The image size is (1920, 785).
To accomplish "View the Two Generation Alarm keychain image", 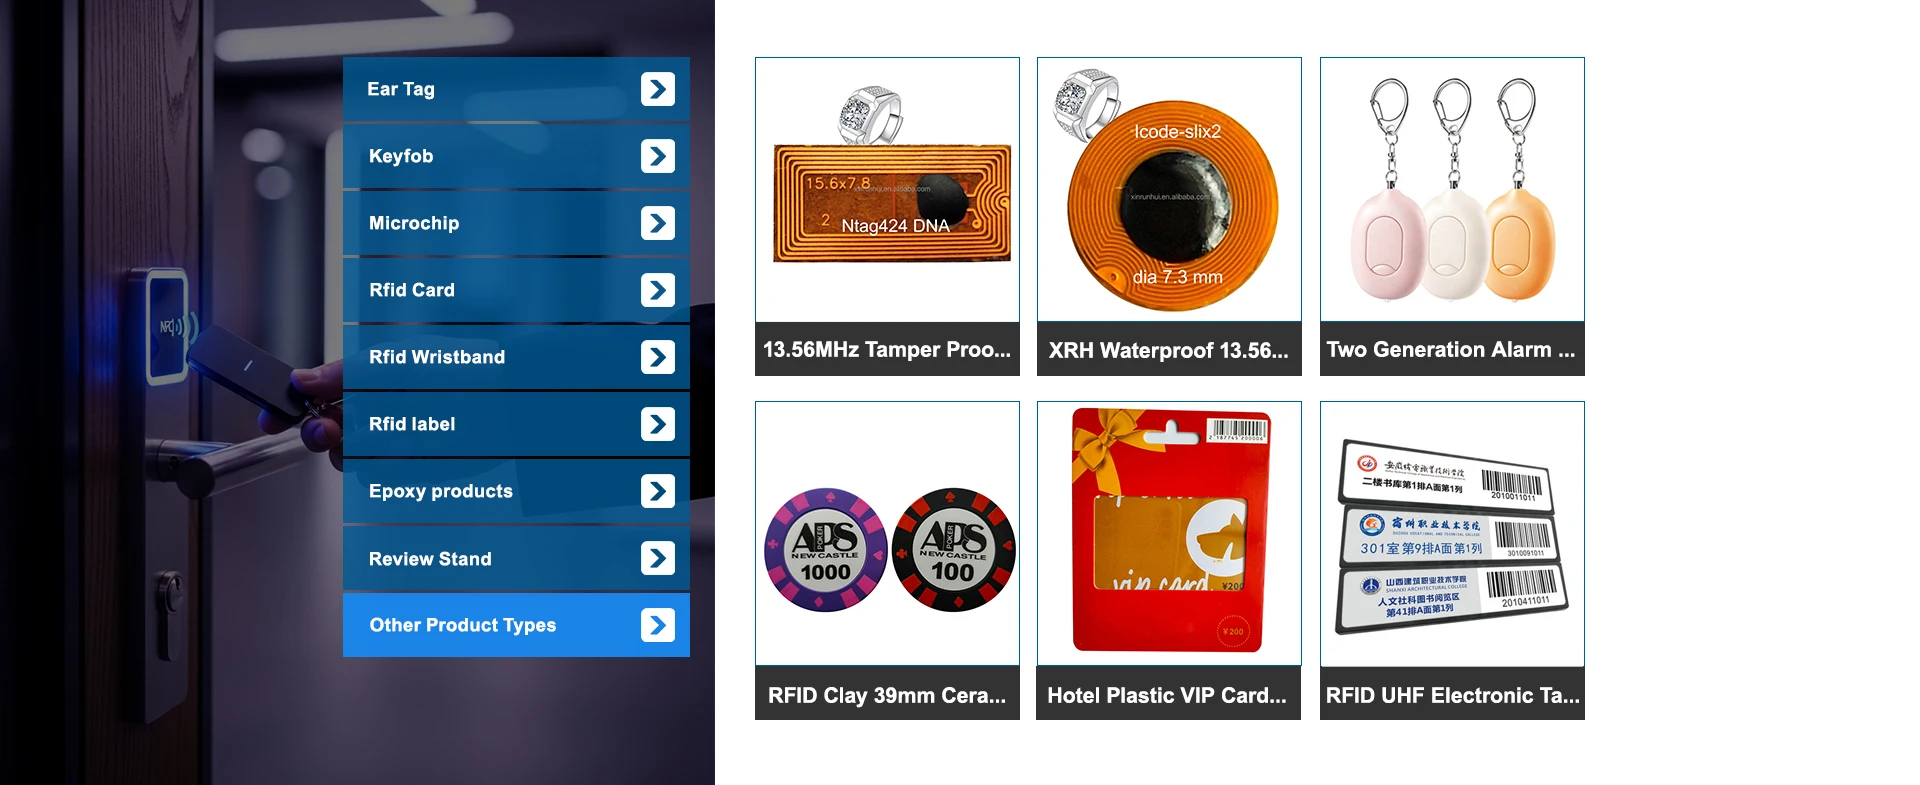I will click(1452, 190).
